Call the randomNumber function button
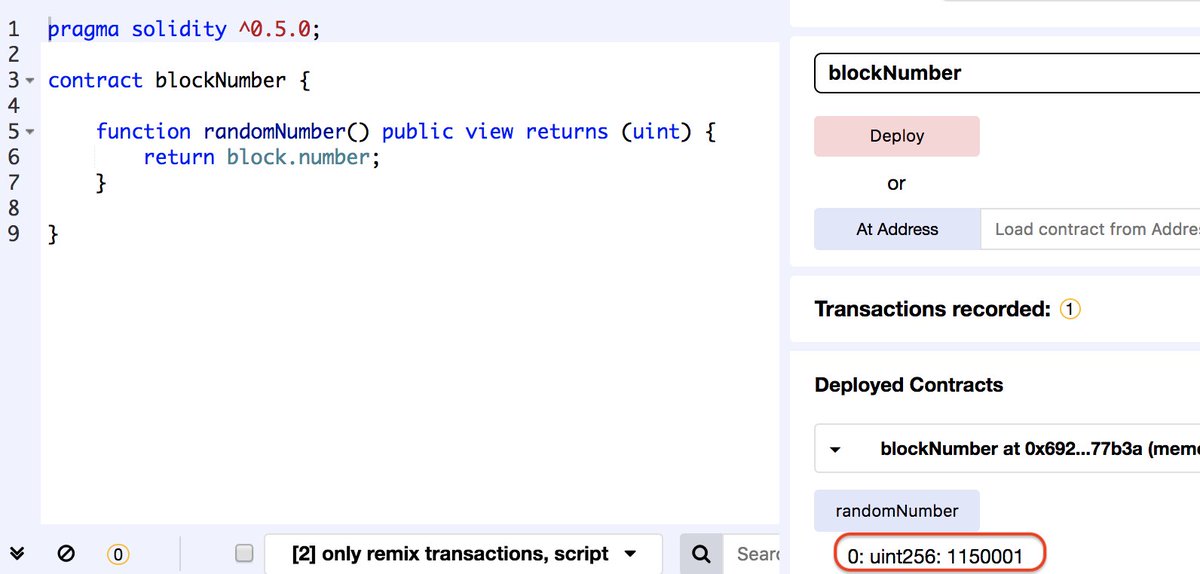 coord(897,511)
